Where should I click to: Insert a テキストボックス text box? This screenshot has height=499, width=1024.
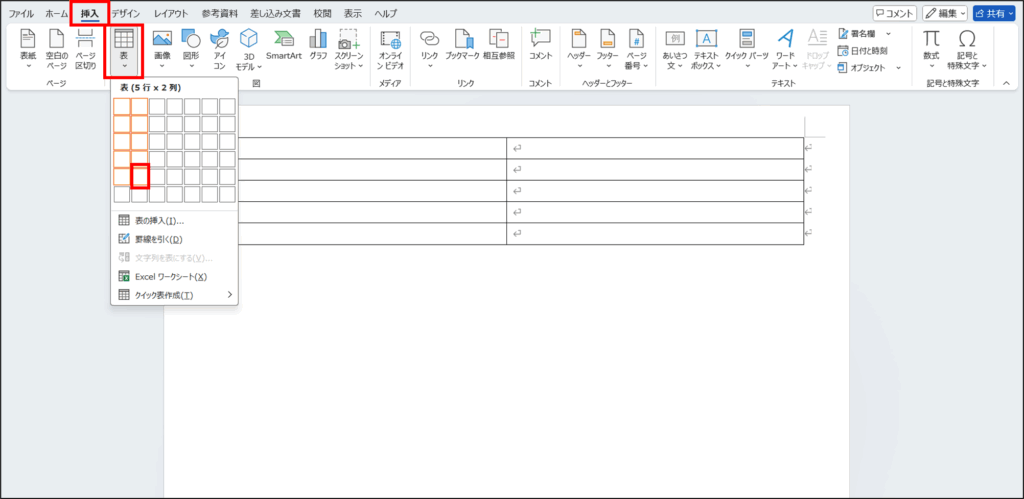[x=706, y=49]
